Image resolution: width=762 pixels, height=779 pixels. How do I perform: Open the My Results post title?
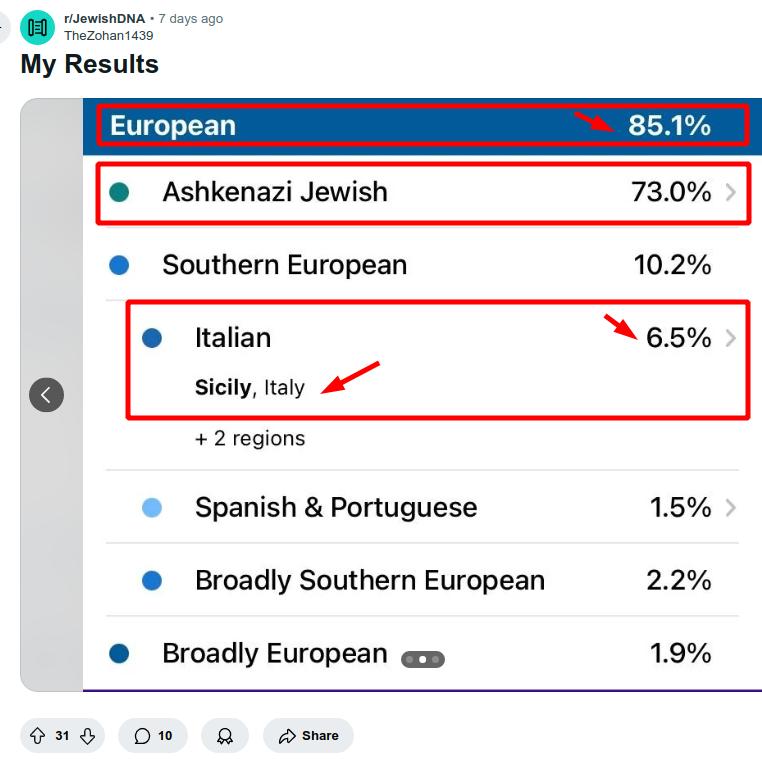tap(90, 64)
